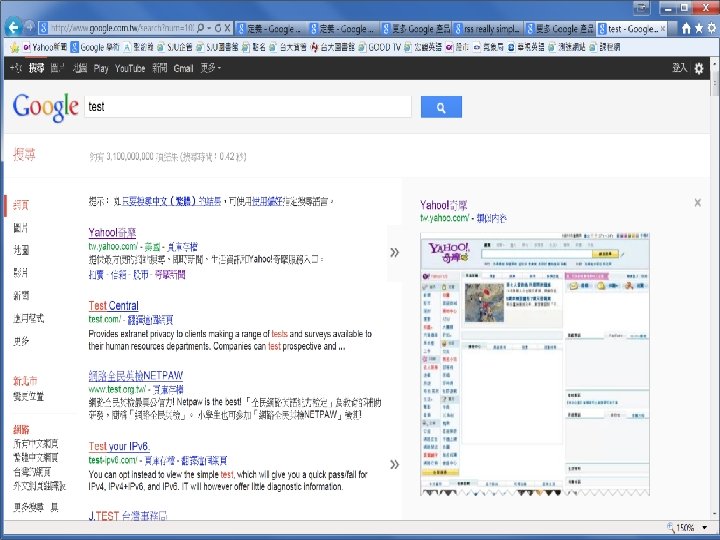Viewport: 720px width, 540px height.
Task: Click the browser Forward arrow button
Action: [x=29, y=27]
